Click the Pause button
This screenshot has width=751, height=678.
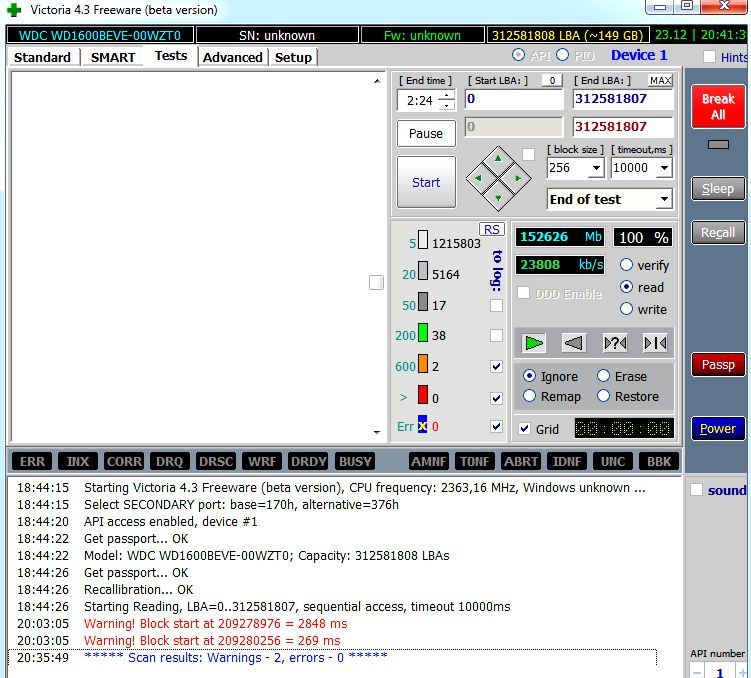(426, 134)
